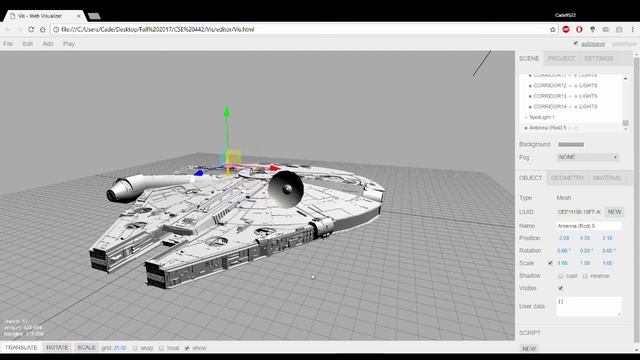Select the TRANSLATE transform mode

tap(21, 348)
